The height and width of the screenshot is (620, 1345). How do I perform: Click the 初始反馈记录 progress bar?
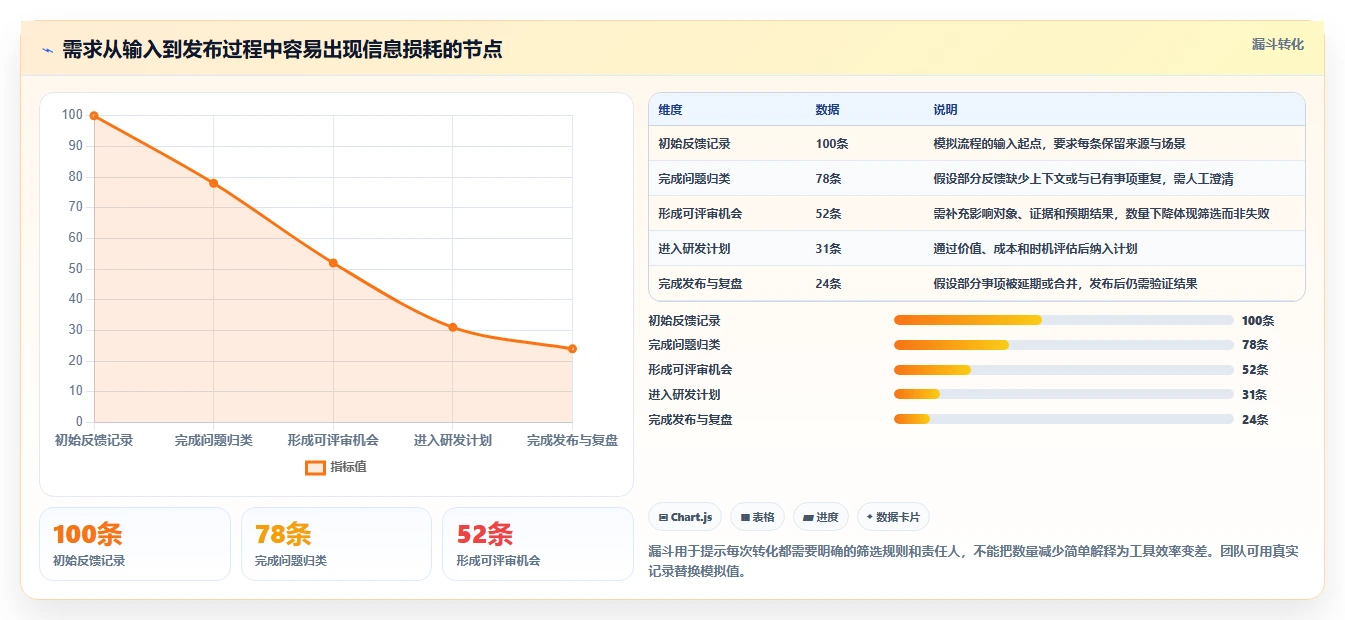(x=1064, y=320)
